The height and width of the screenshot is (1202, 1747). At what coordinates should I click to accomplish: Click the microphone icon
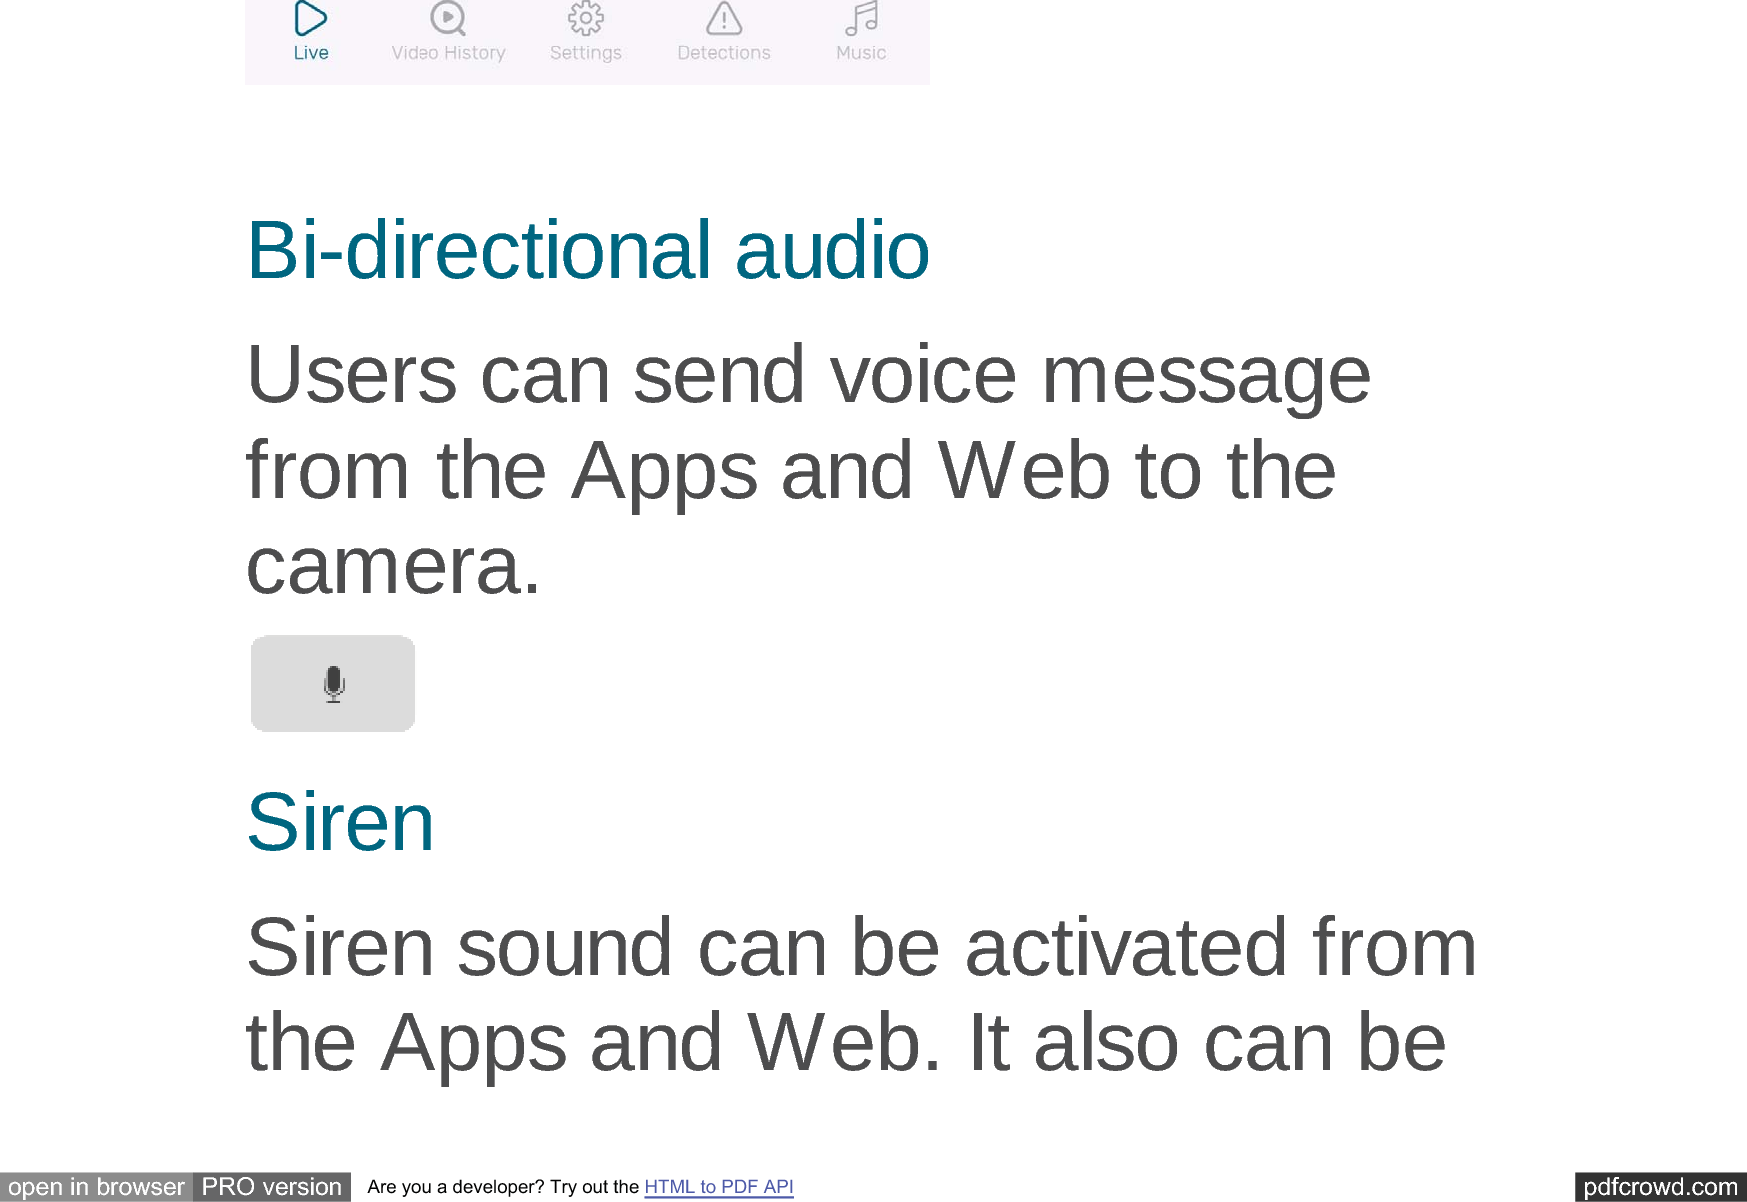coord(334,684)
